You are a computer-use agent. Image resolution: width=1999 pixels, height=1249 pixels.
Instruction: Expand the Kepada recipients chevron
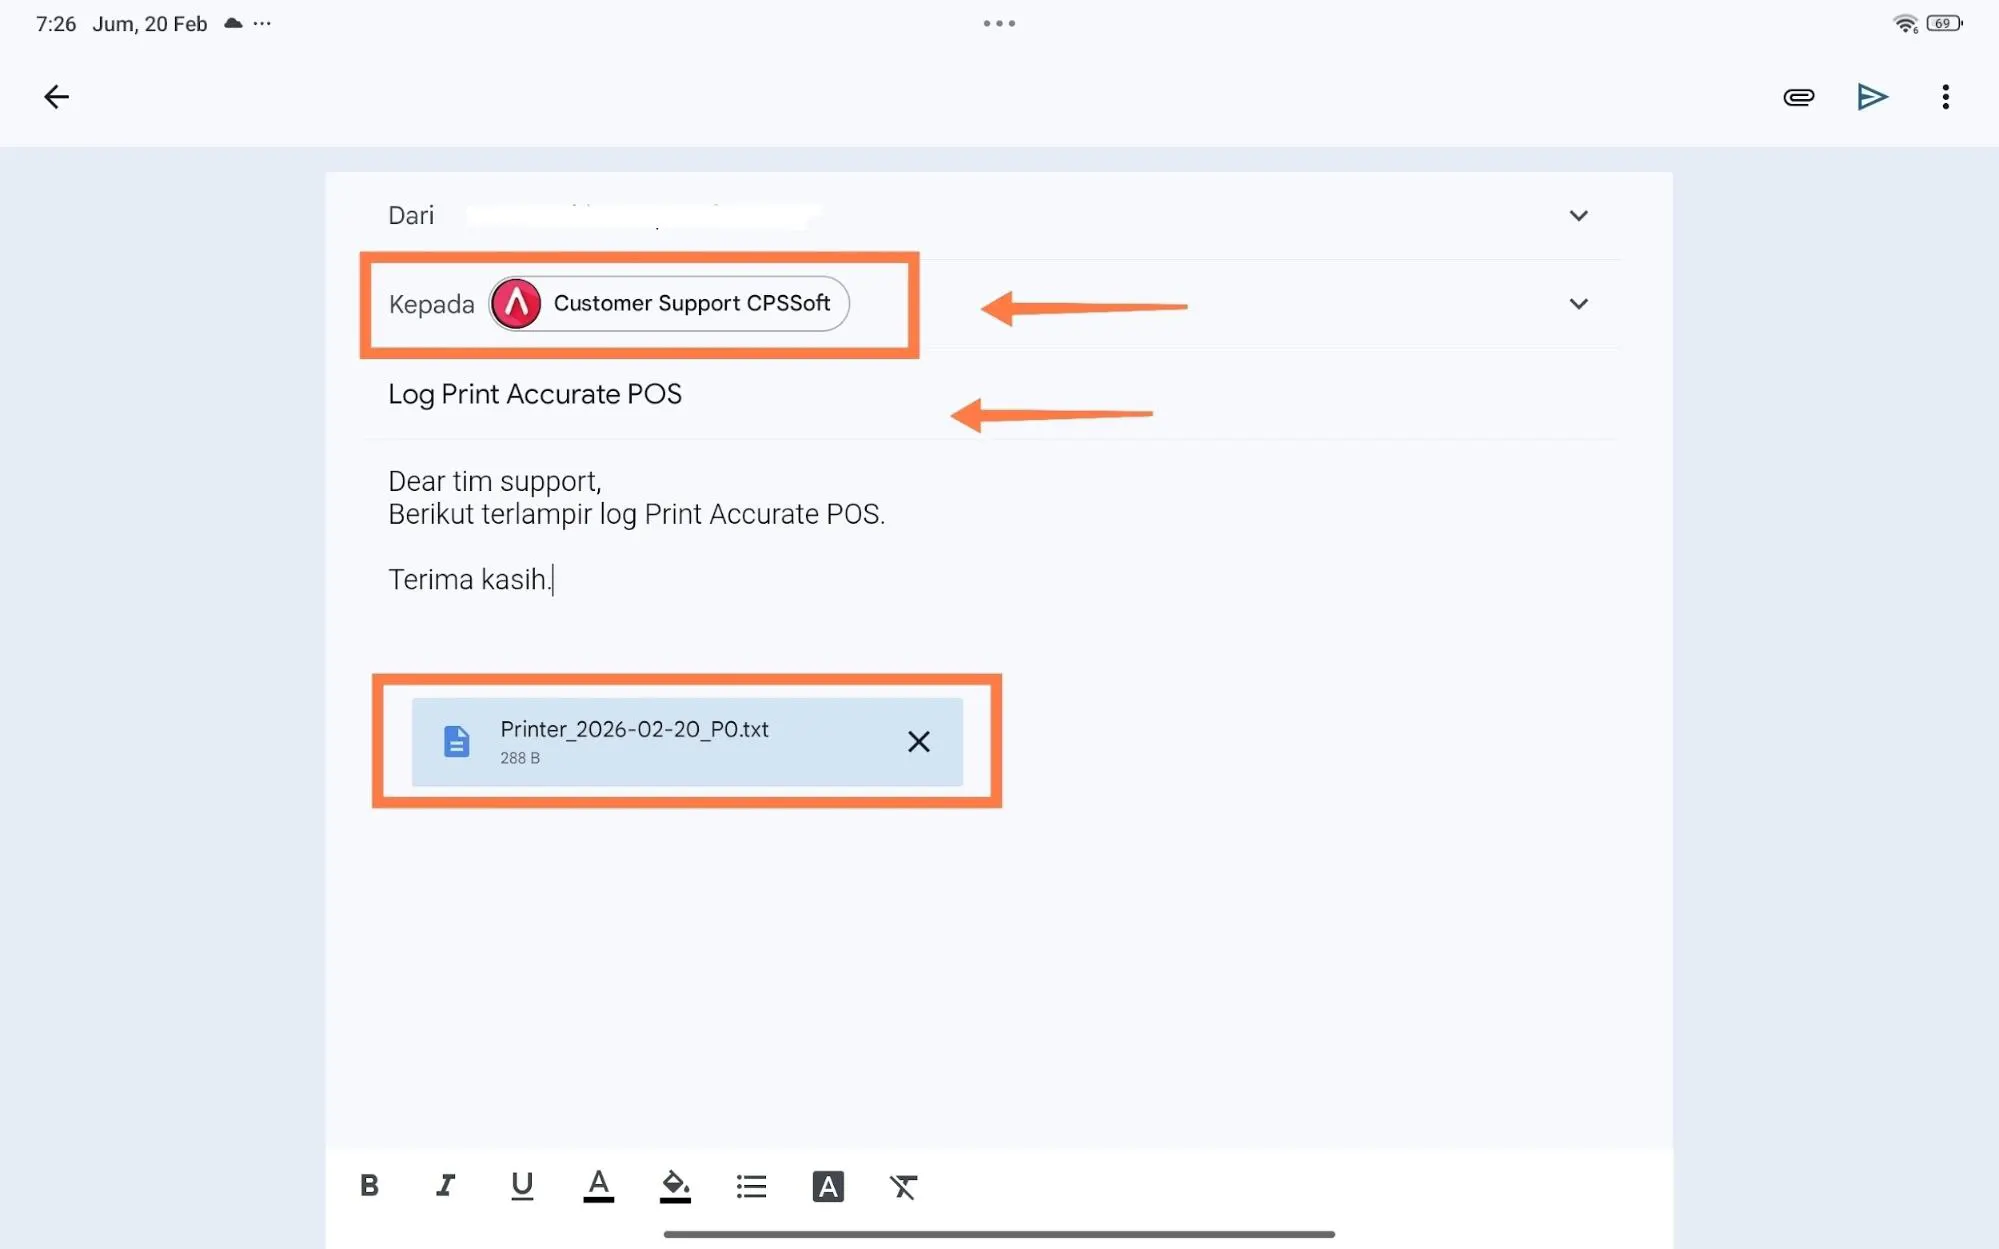[x=1578, y=304]
